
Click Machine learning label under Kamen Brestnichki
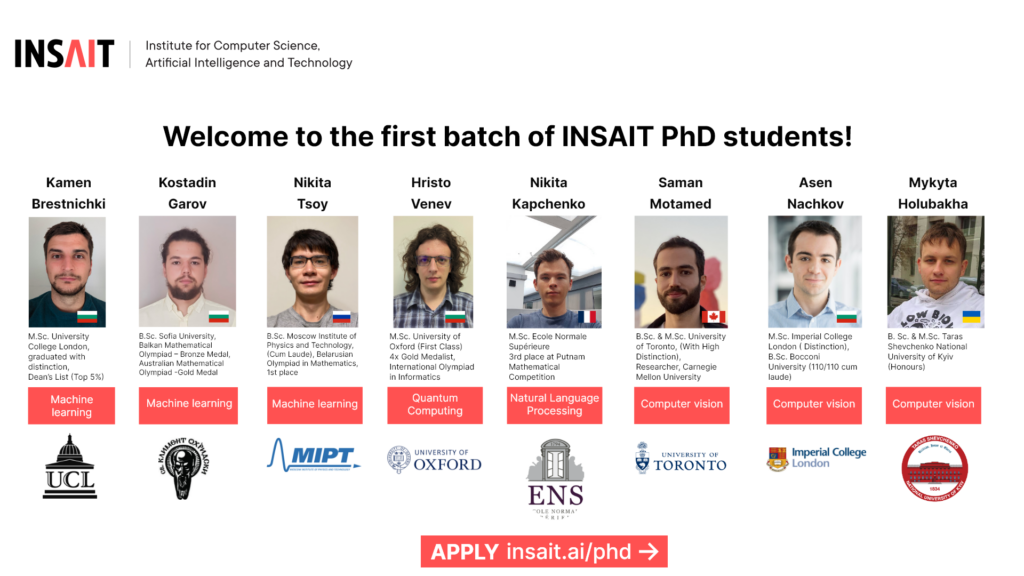(71, 406)
